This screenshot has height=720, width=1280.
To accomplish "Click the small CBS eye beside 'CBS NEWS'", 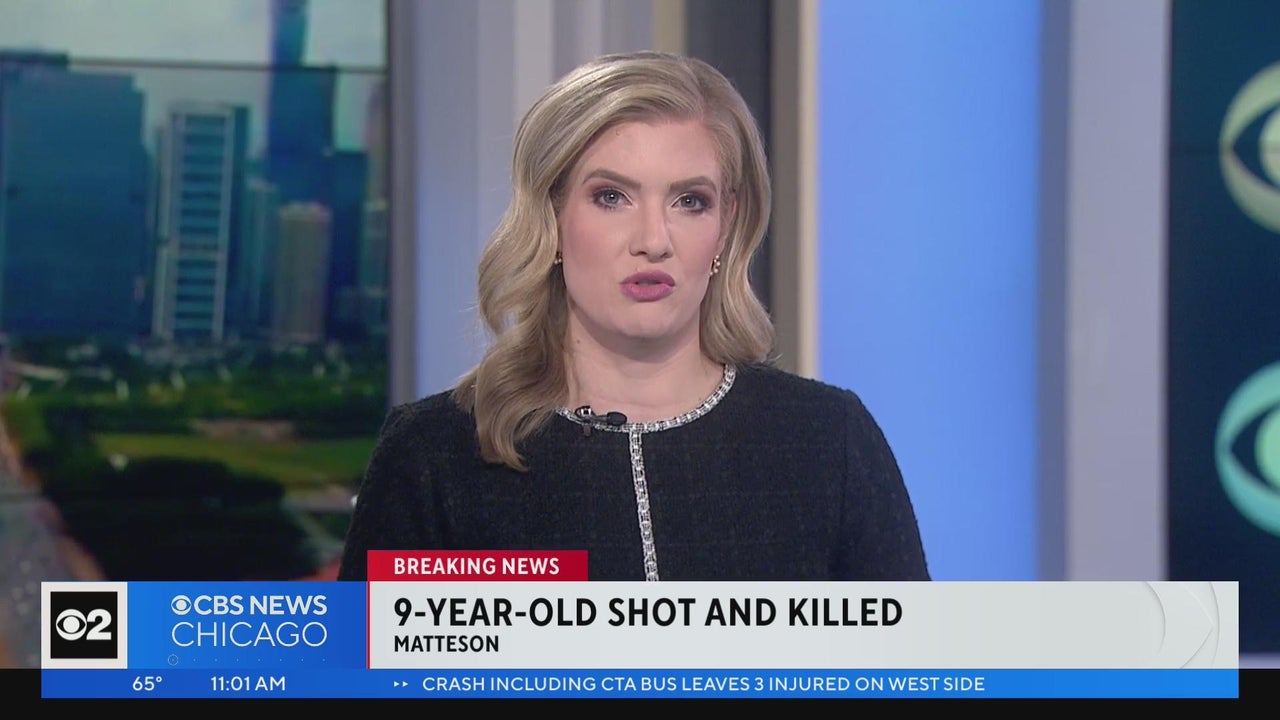I will 180,606.
